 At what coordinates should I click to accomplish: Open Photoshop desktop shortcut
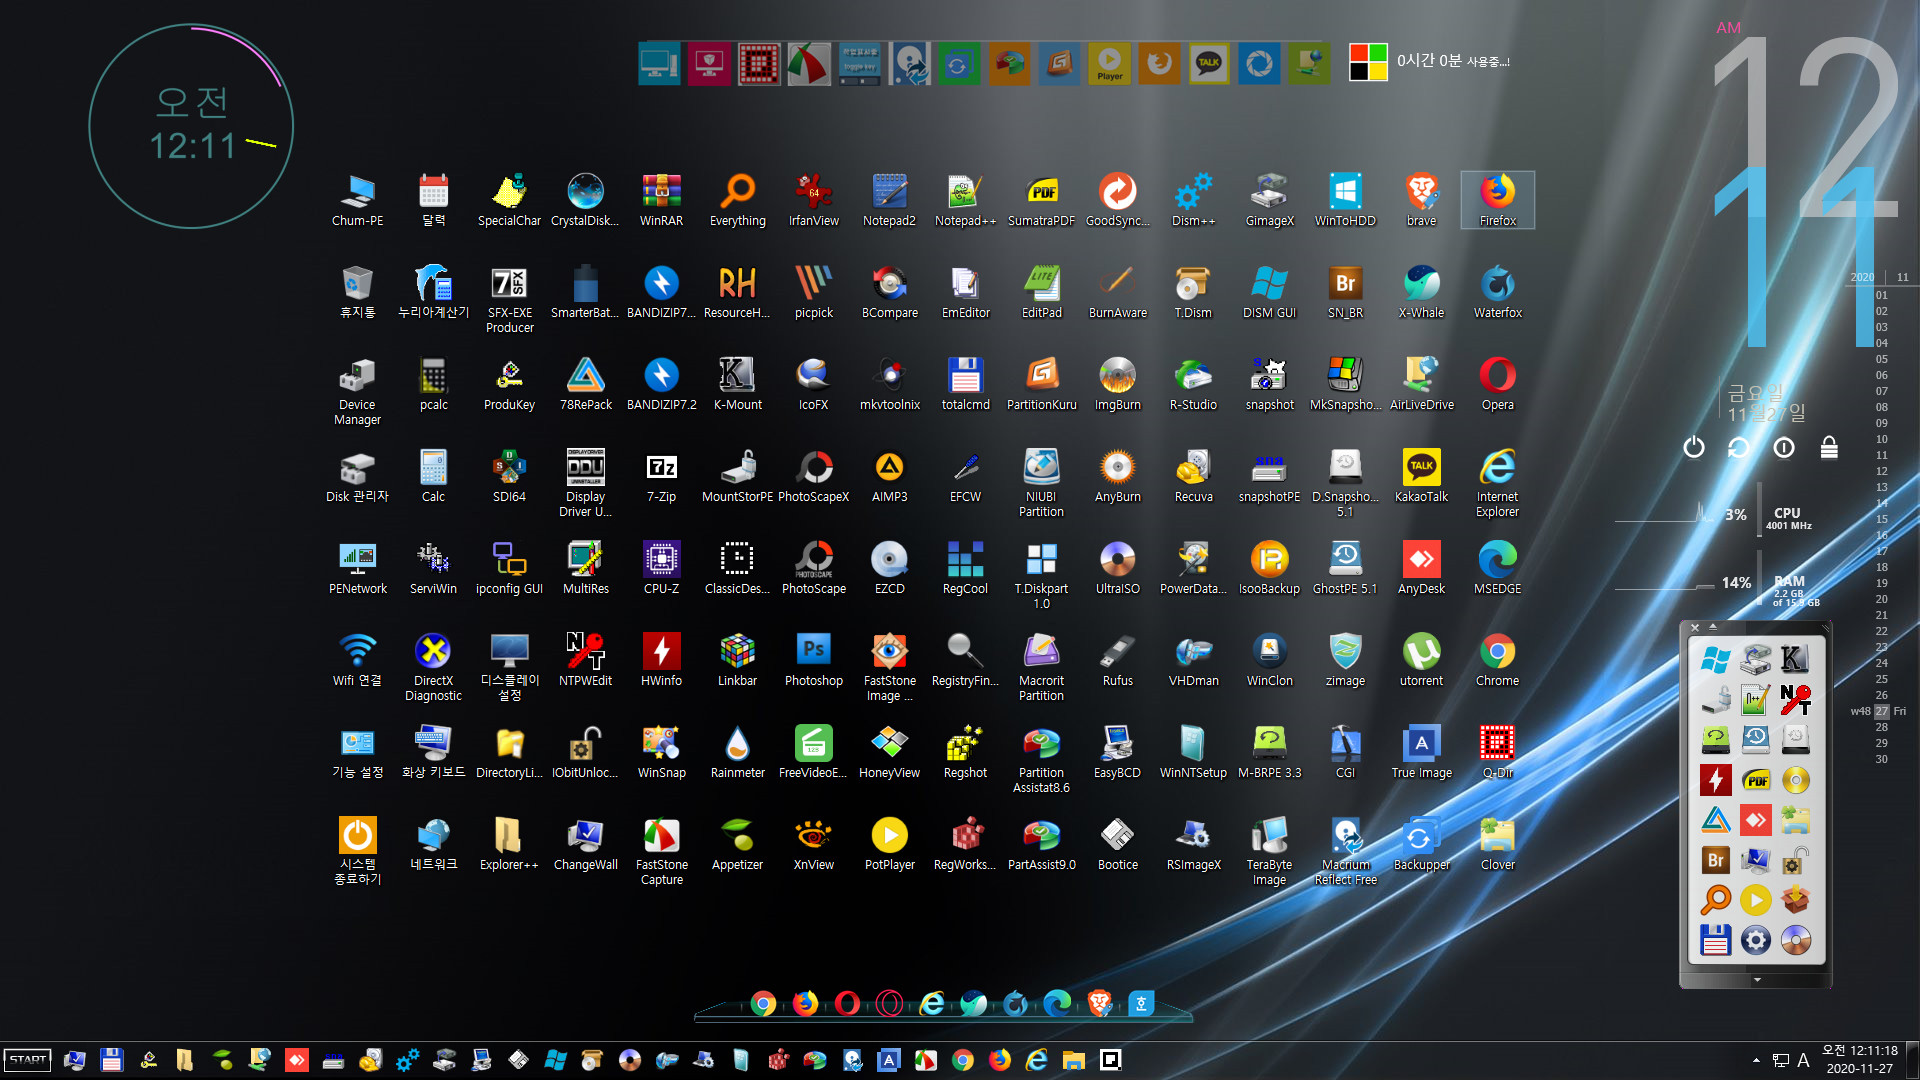(813, 660)
